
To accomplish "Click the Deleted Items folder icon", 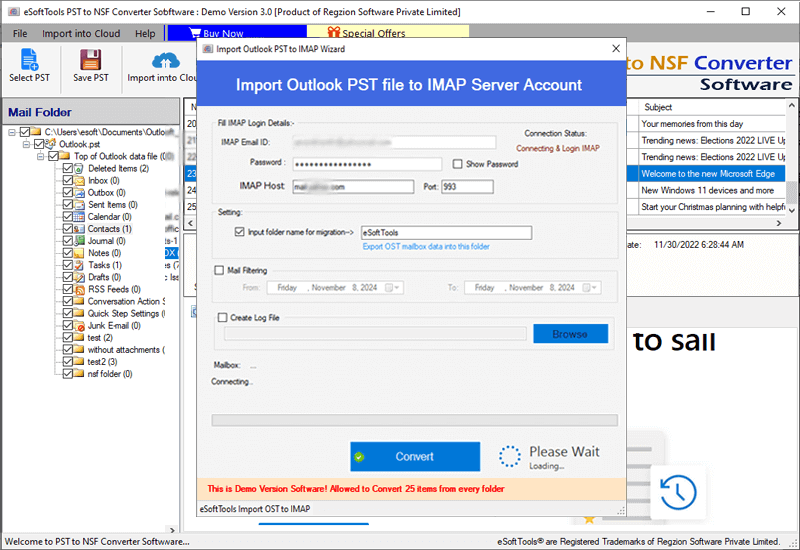I will coord(79,168).
